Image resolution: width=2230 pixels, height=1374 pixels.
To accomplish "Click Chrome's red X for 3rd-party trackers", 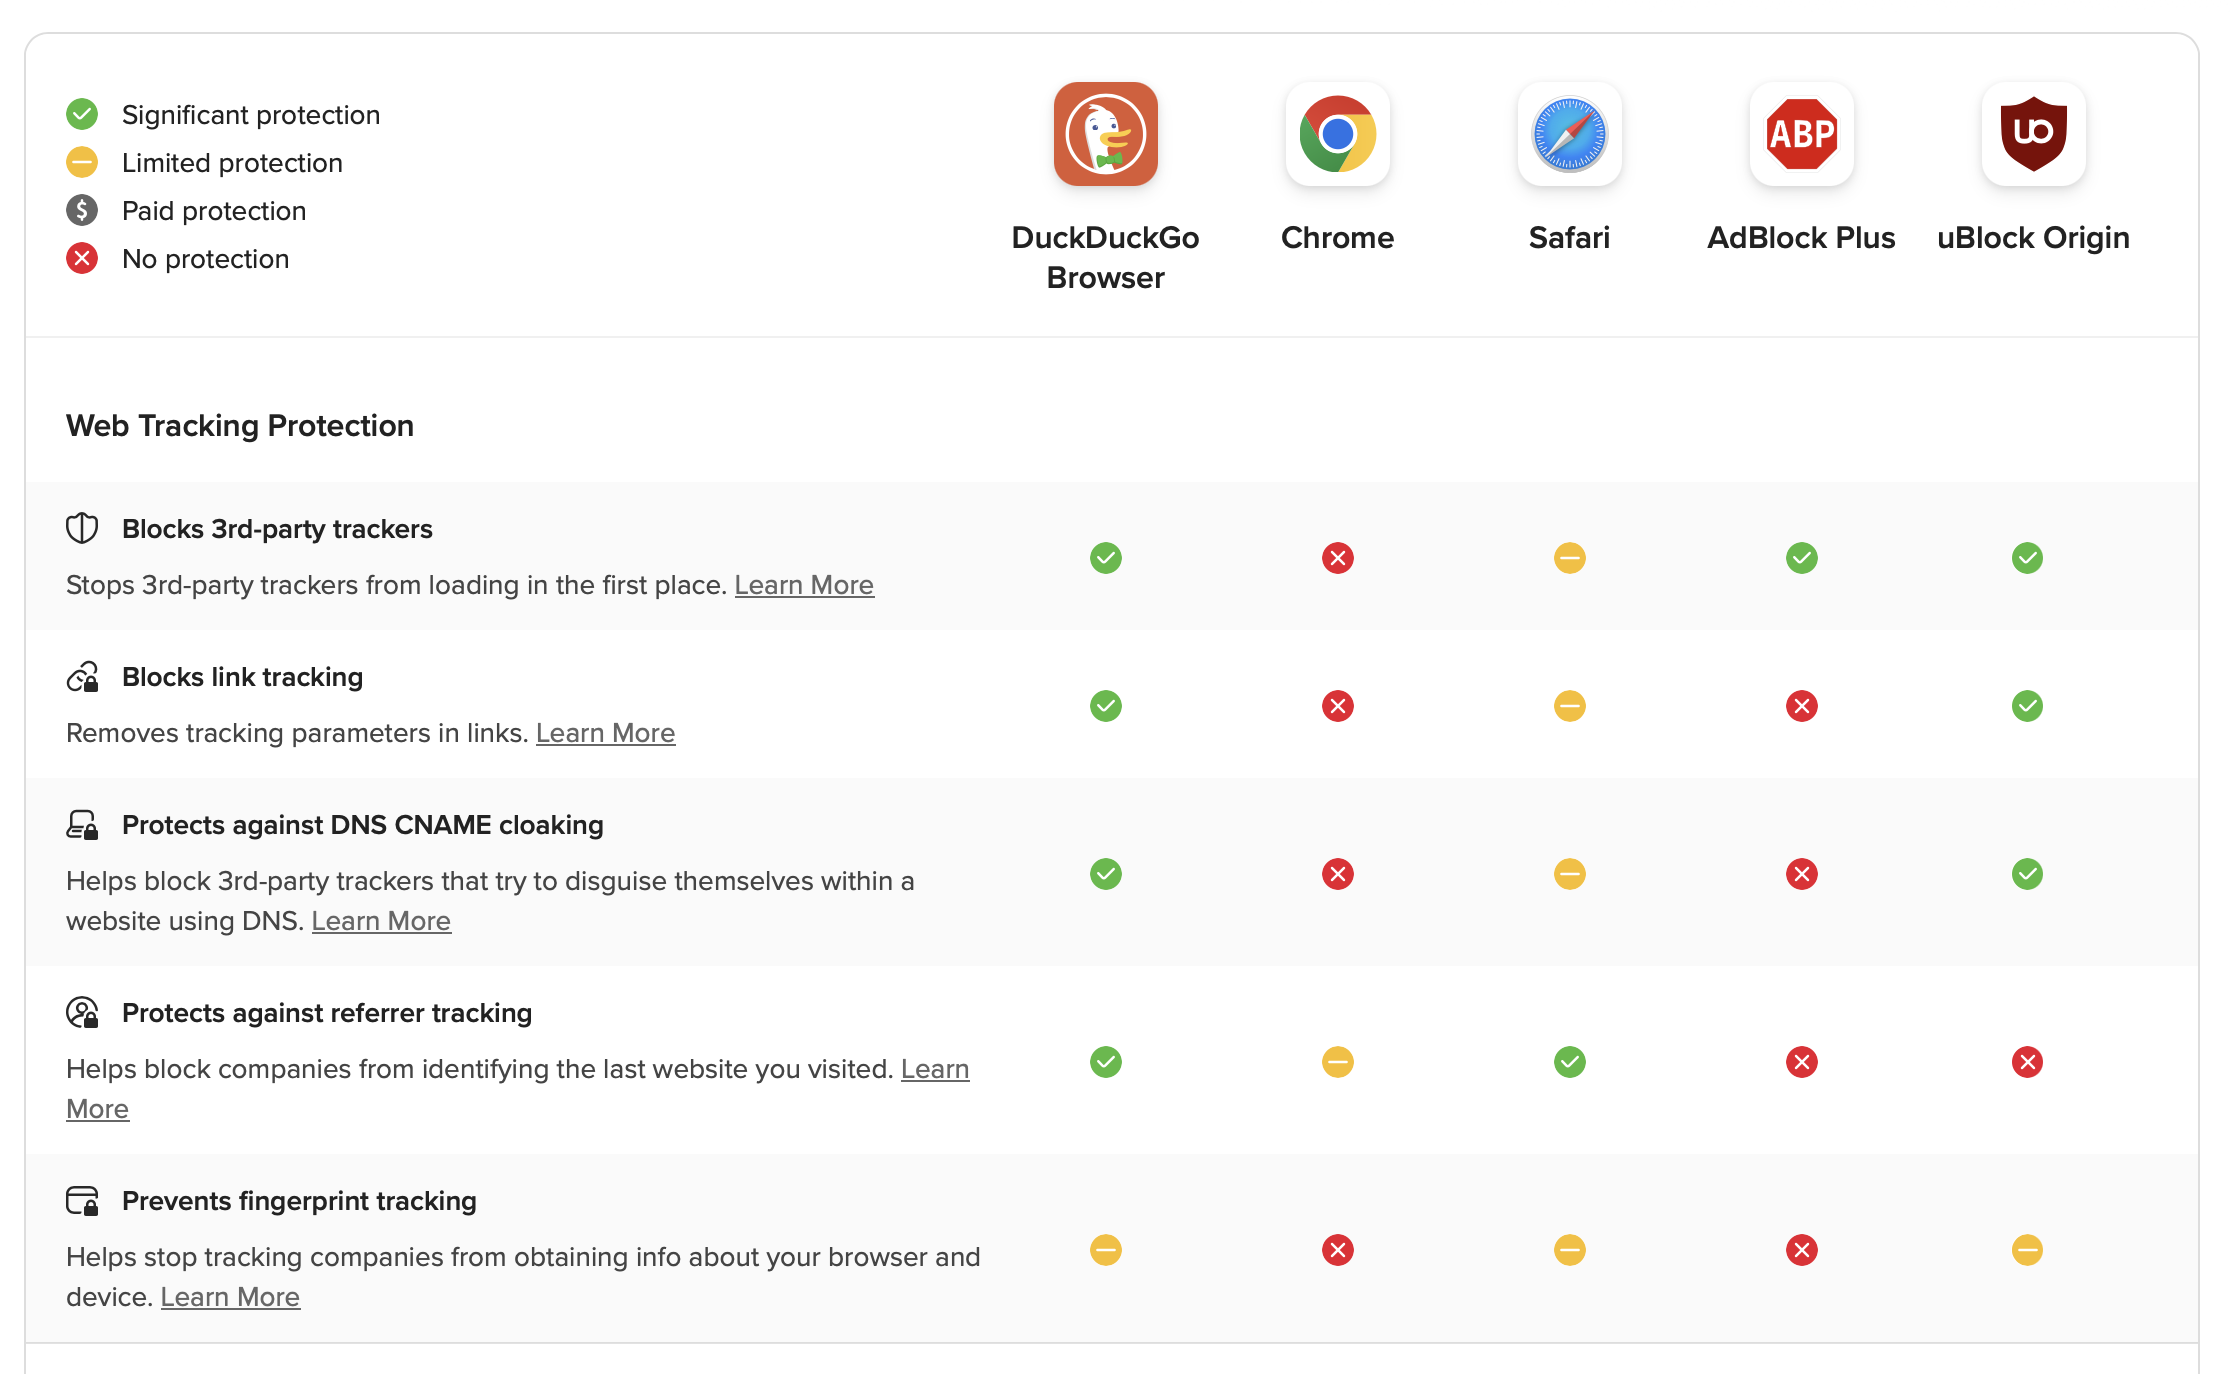I will (1337, 558).
